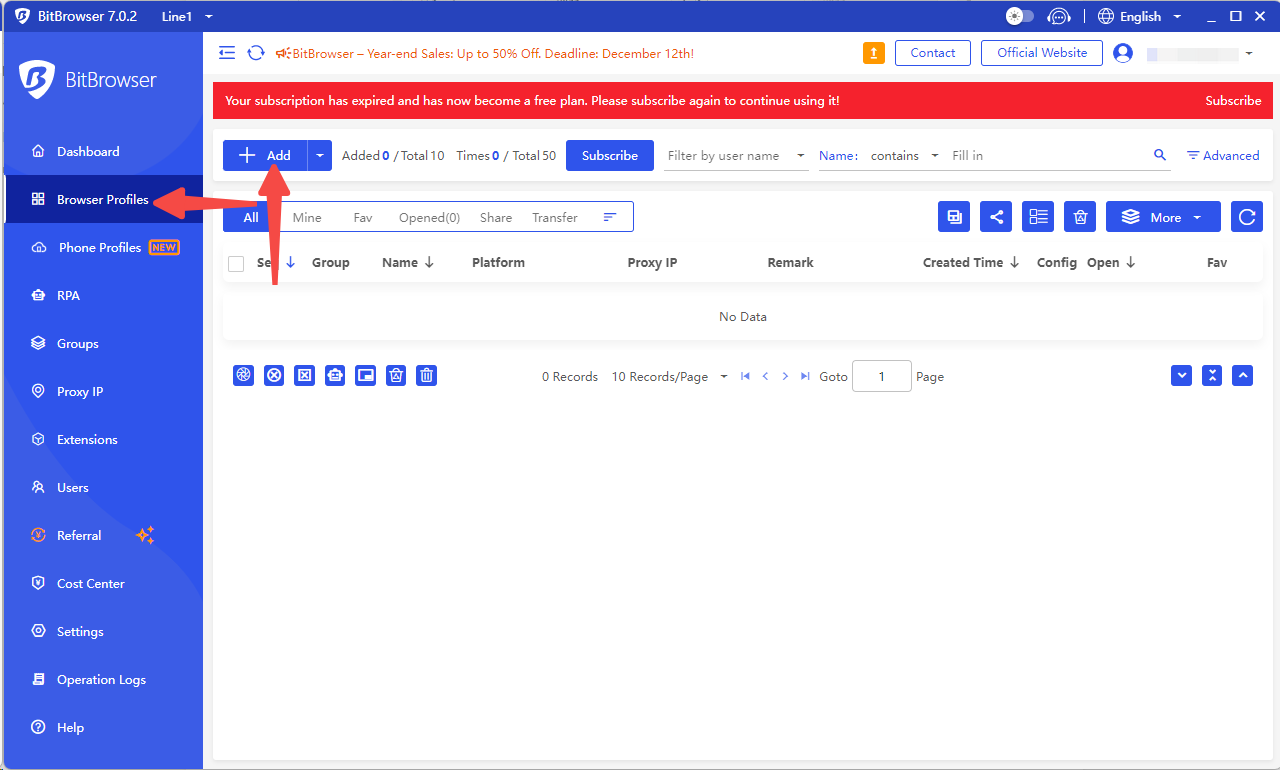This screenshot has height=770, width=1280.
Task: Open Referral page
Action: point(103,535)
